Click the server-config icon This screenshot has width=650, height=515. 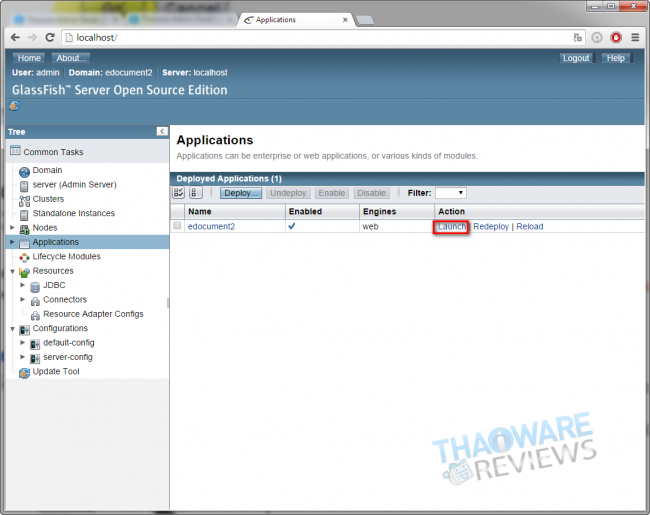pos(35,358)
